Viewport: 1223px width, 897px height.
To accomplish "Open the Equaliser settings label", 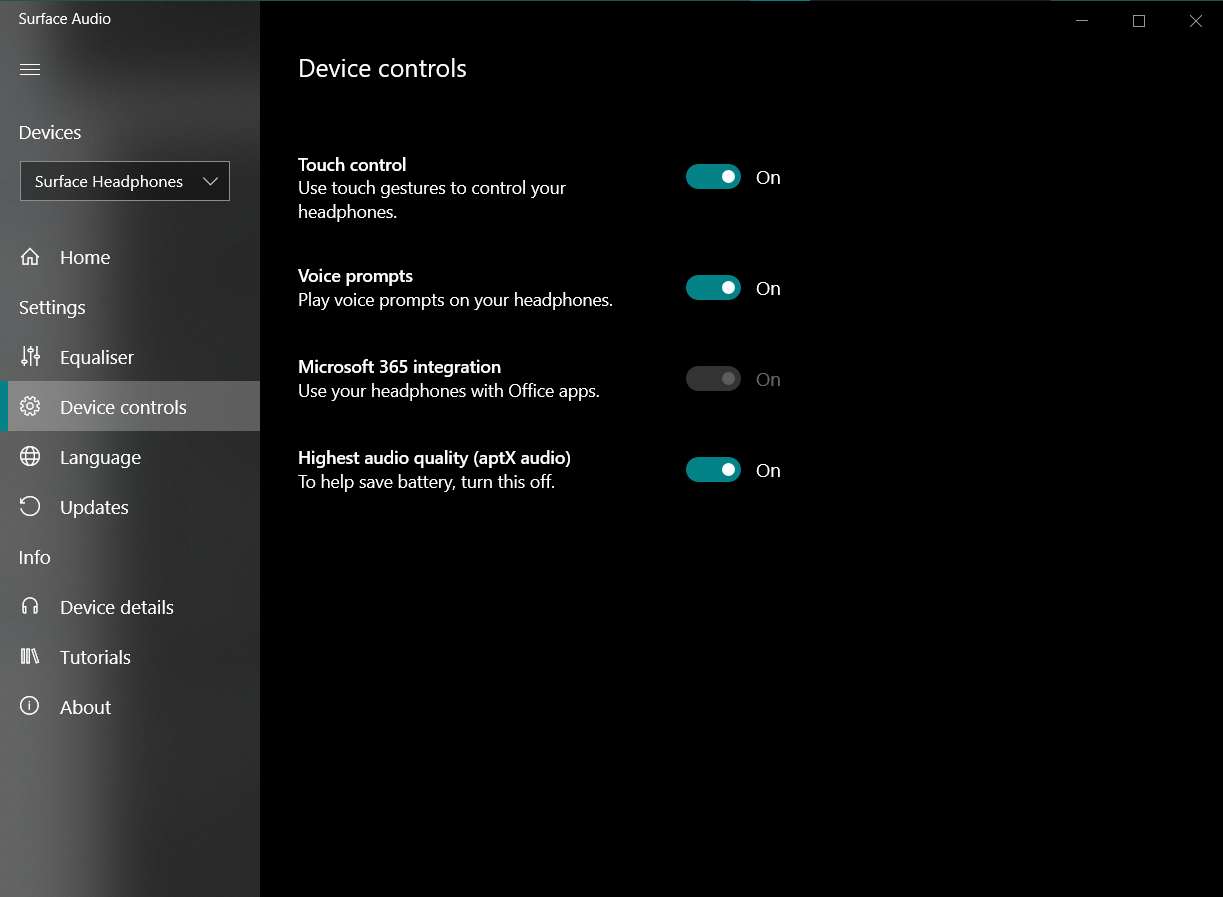I will [x=97, y=357].
